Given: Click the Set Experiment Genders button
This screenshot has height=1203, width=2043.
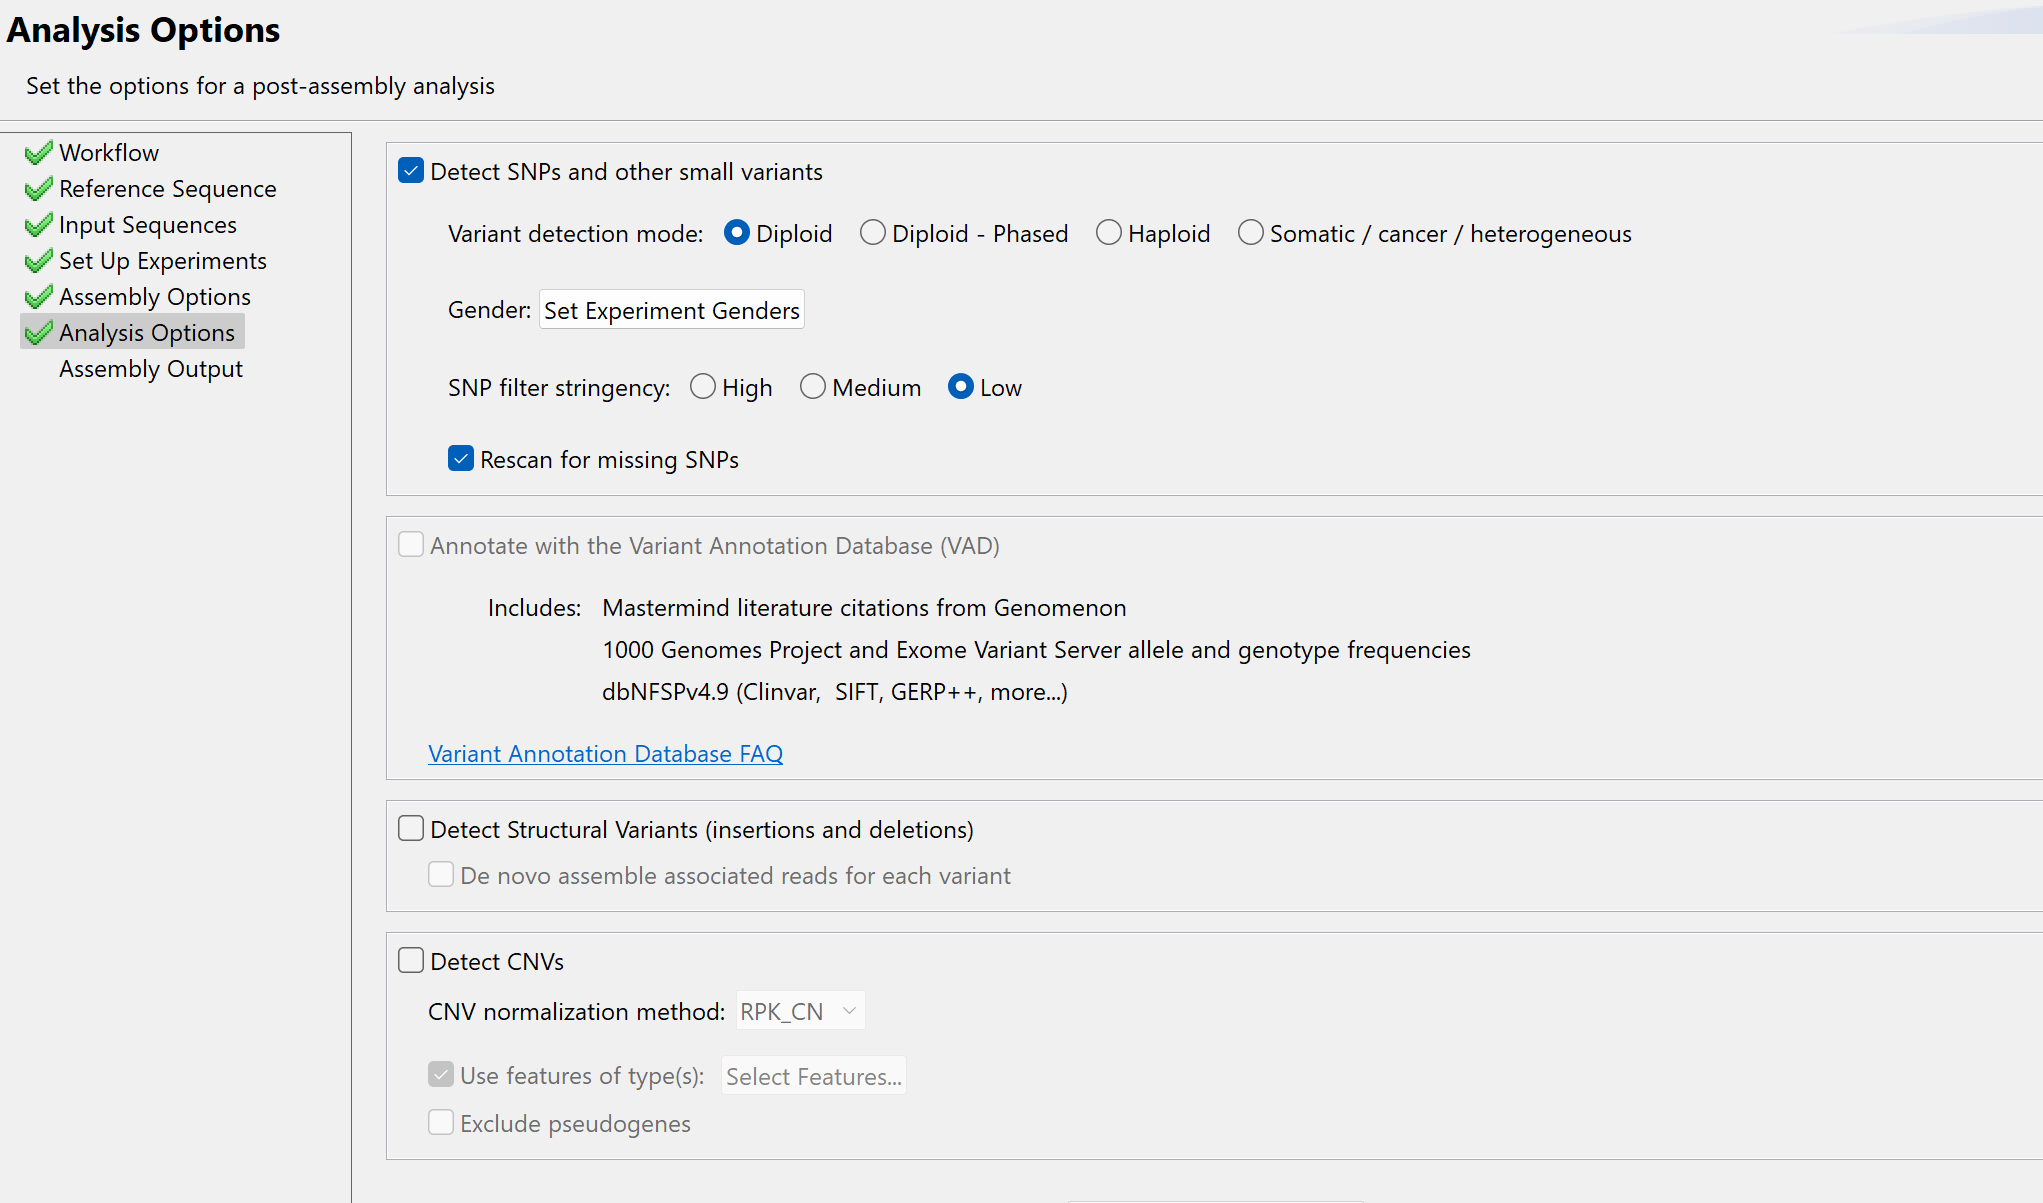Looking at the screenshot, I should (671, 310).
